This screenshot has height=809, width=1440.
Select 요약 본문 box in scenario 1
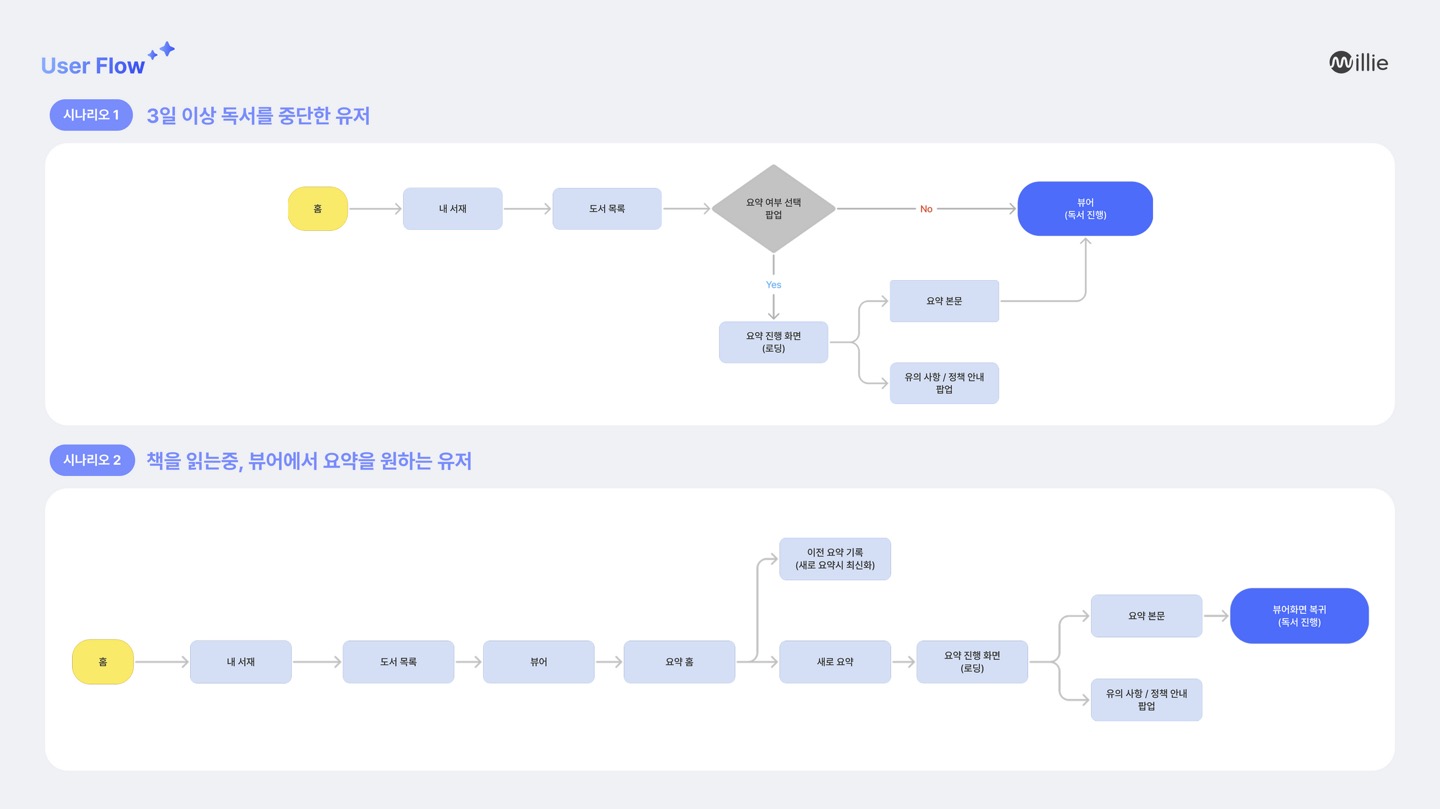click(x=944, y=301)
